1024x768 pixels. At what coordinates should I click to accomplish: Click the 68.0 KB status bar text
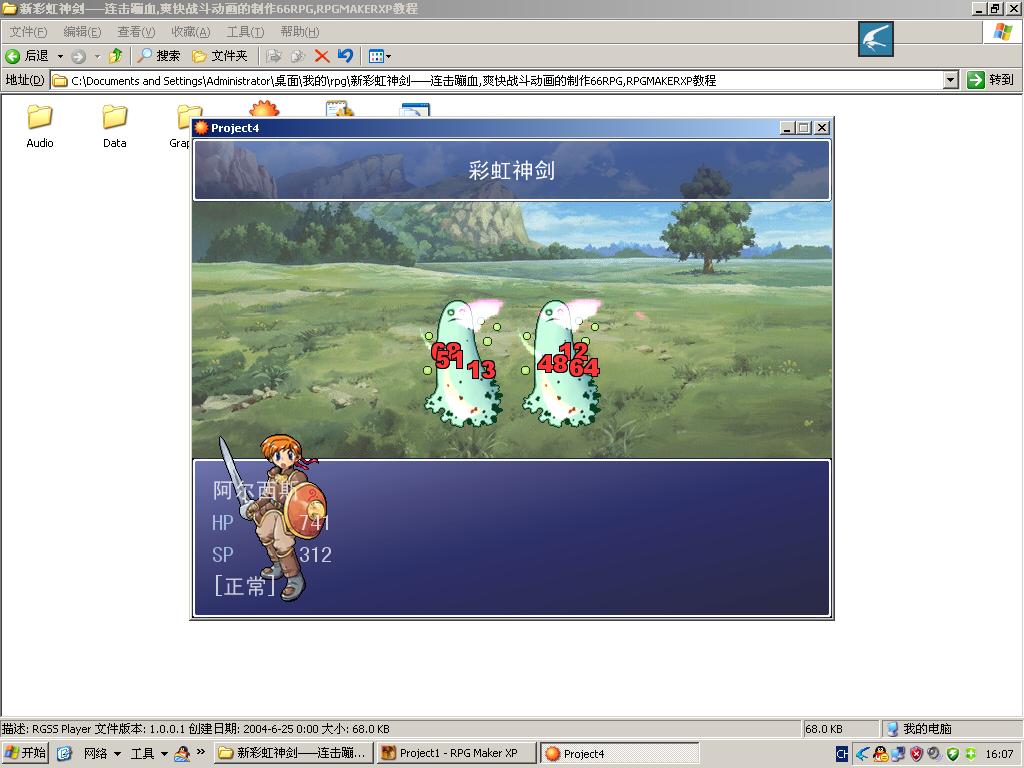[x=824, y=729]
